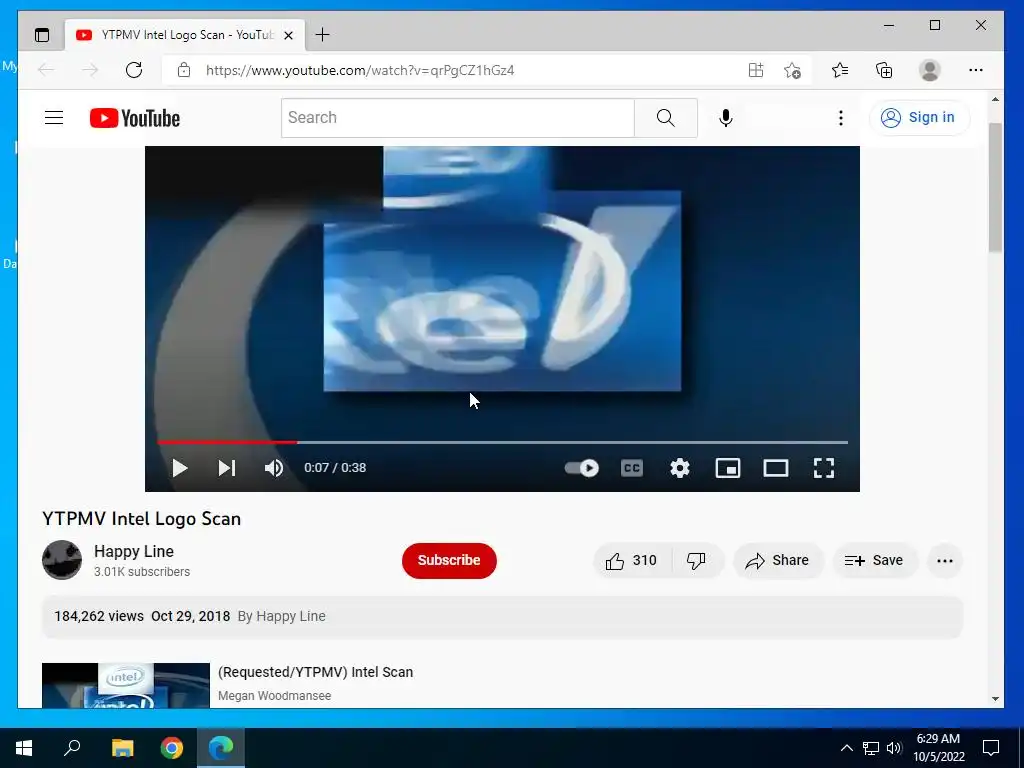This screenshot has width=1024, height=768.
Task: Open the Windows Start menu
Action: point(24,748)
